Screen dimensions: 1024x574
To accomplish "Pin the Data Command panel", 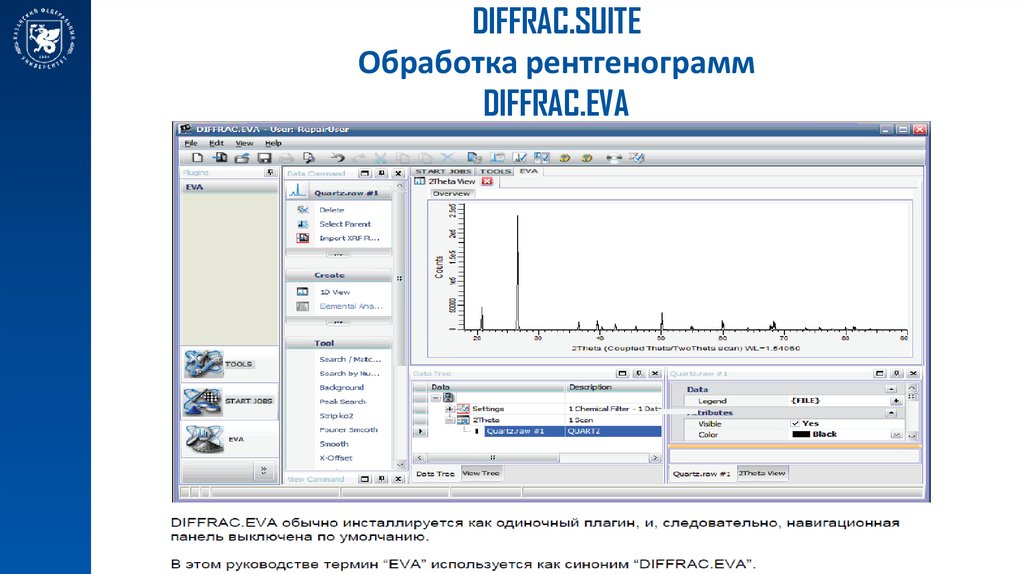I will click(382, 173).
